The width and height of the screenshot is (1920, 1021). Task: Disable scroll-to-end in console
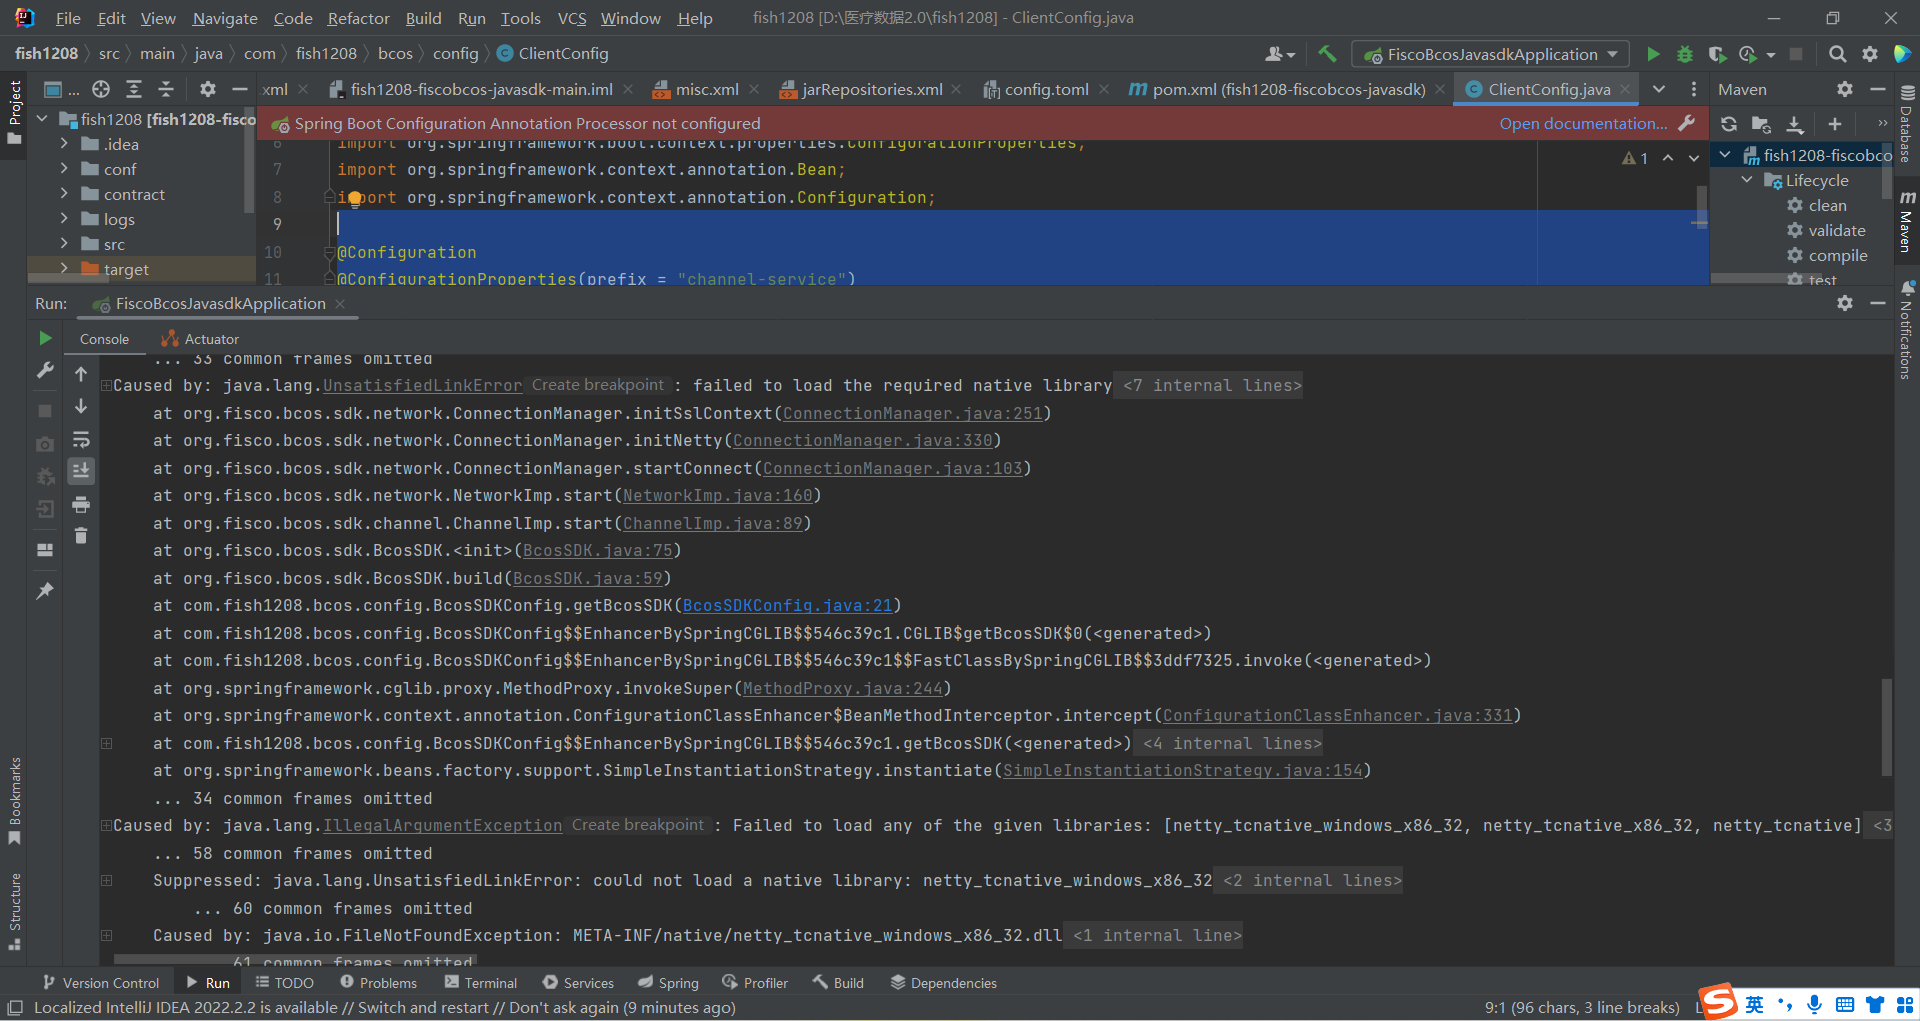(x=81, y=471)
